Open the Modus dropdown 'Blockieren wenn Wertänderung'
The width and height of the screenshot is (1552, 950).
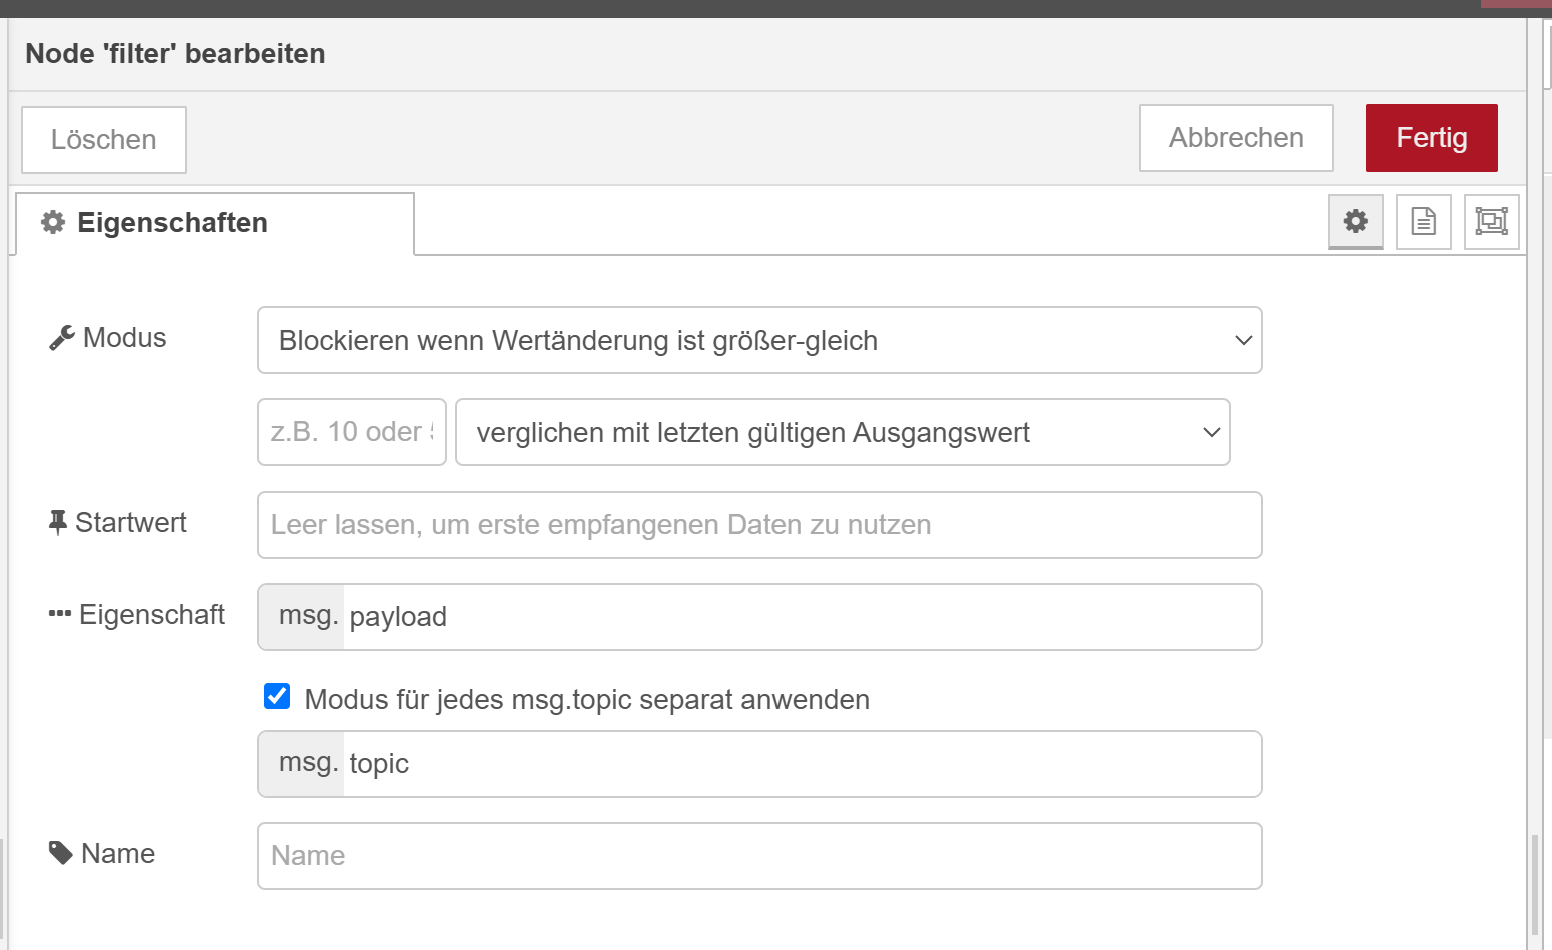[760, 340]
